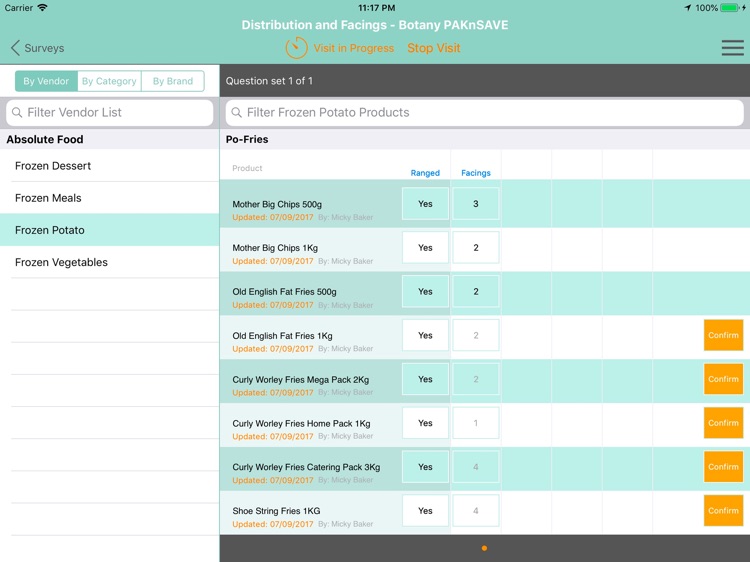Screen dimensions: 750x562
Task: Click the Product column header
Action: pyautogui.click(x=247, y=168)
